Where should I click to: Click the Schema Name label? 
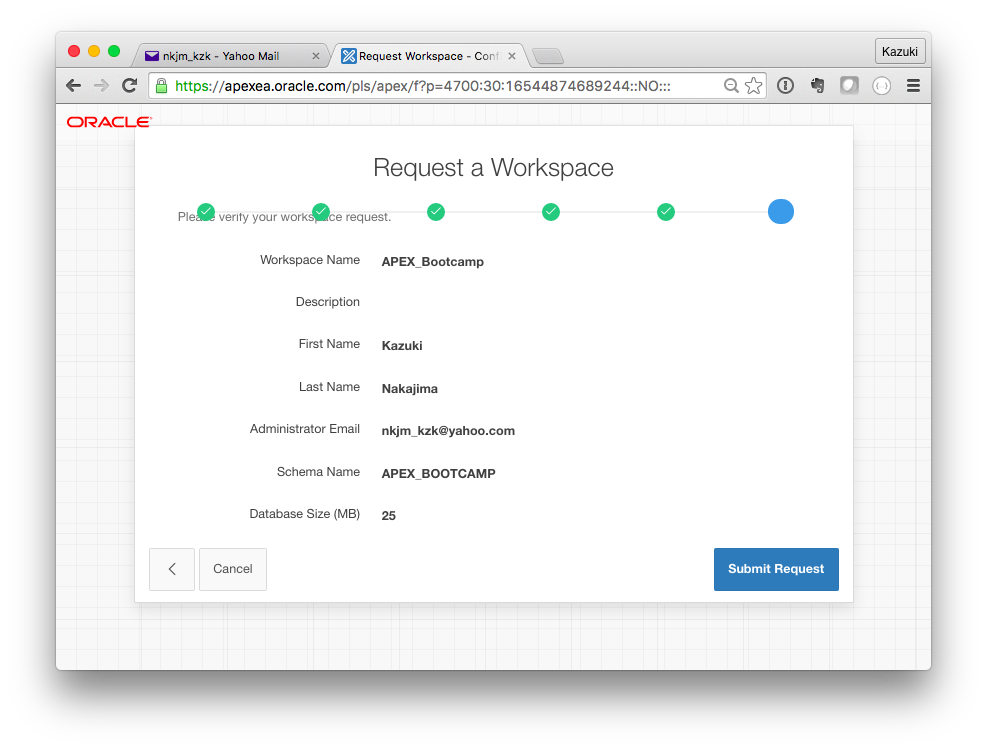click(319, 472)
